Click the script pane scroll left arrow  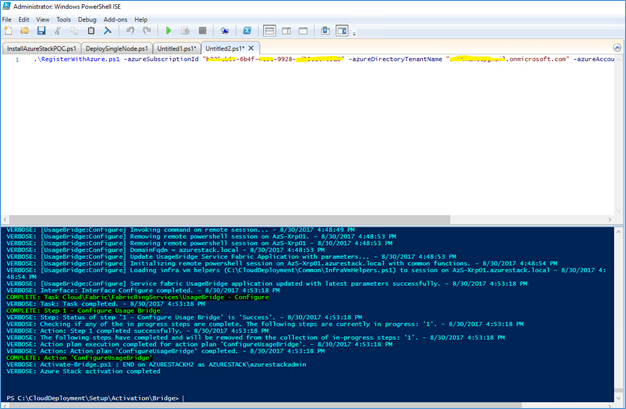[x=5, y=219]
